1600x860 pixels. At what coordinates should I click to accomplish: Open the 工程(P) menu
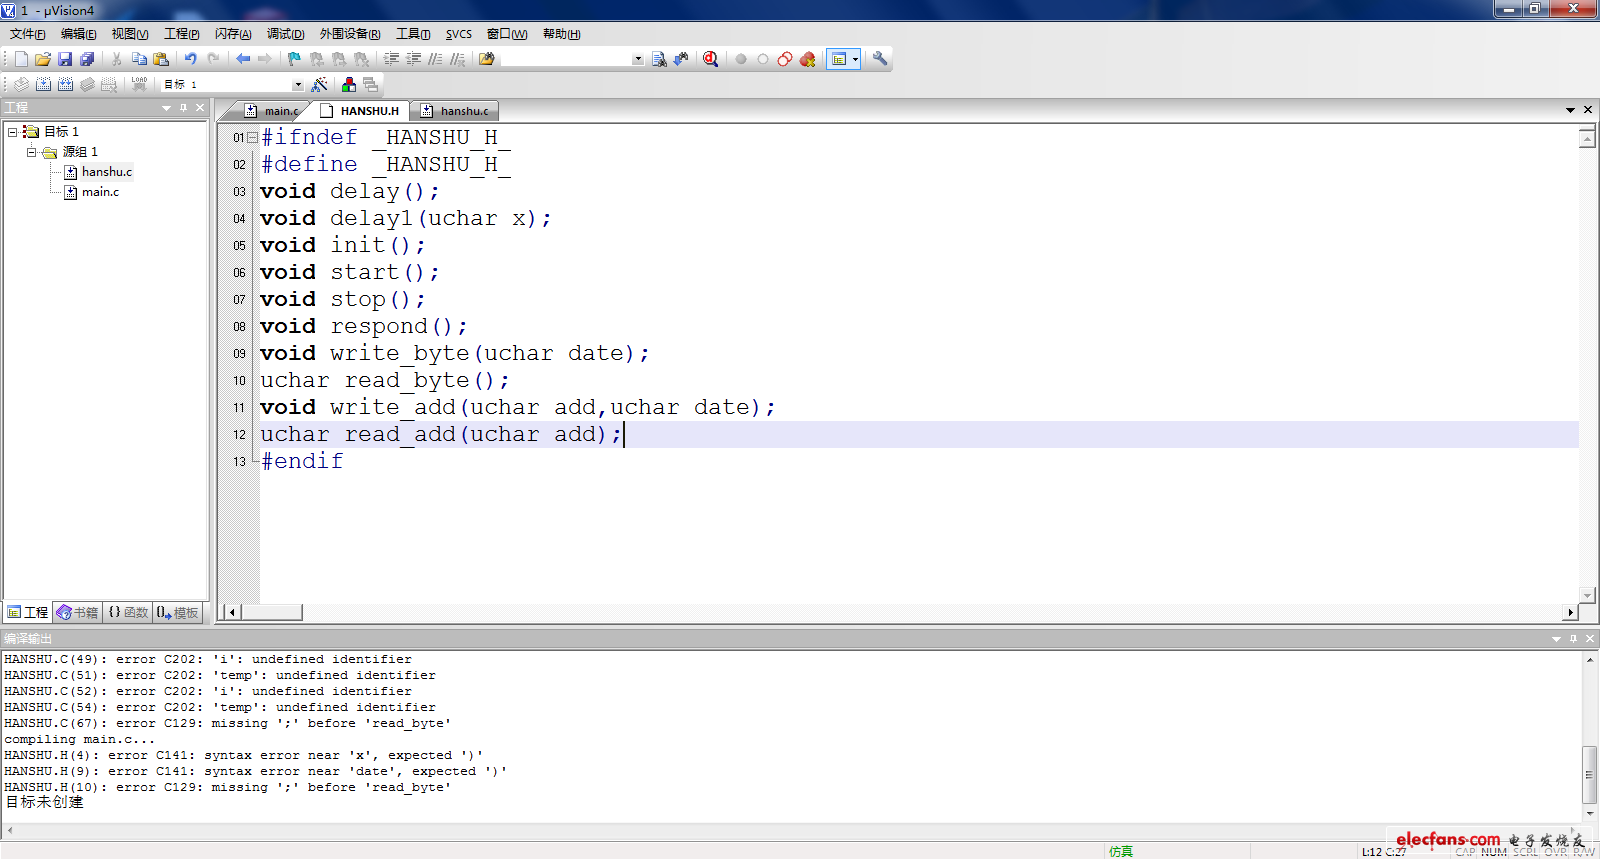[x=182, y=34]
